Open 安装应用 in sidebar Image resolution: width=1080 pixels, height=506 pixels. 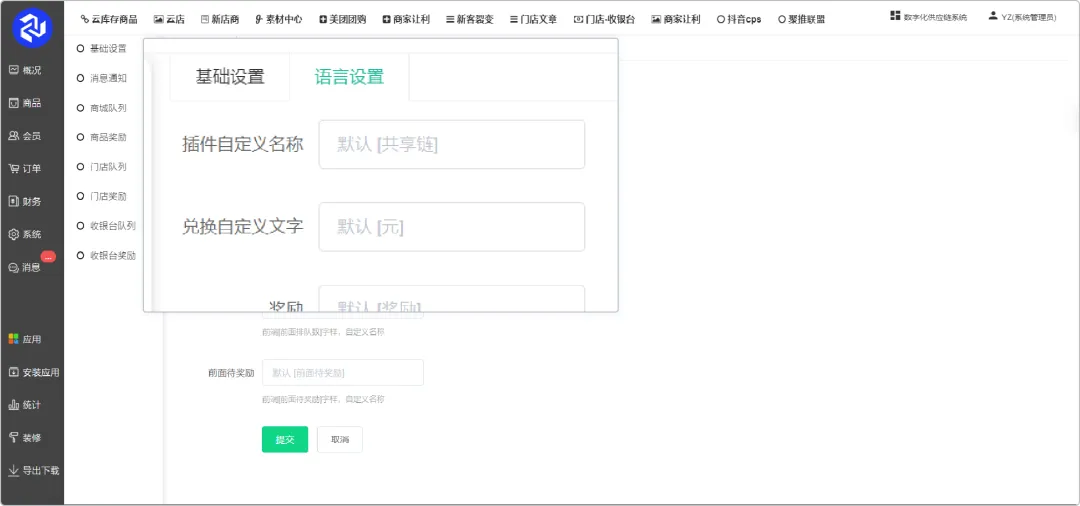click(34, 372)
